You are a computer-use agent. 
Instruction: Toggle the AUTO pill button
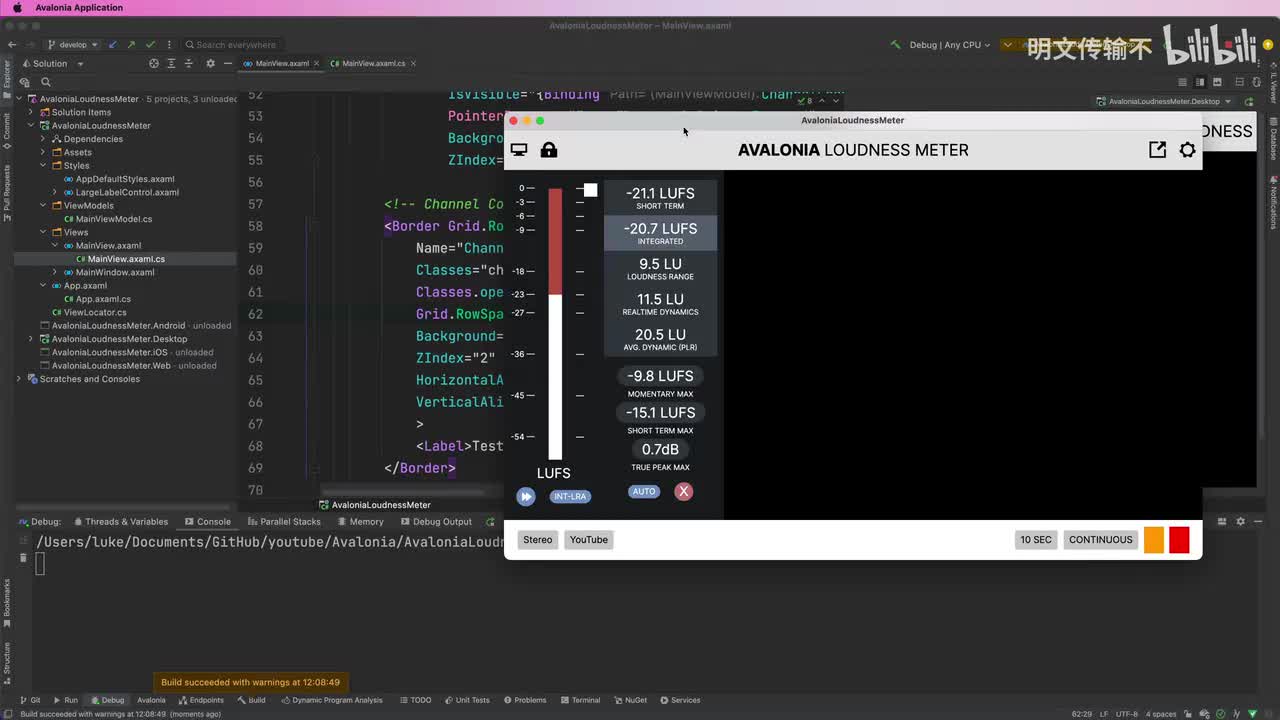tap(644, 491)
